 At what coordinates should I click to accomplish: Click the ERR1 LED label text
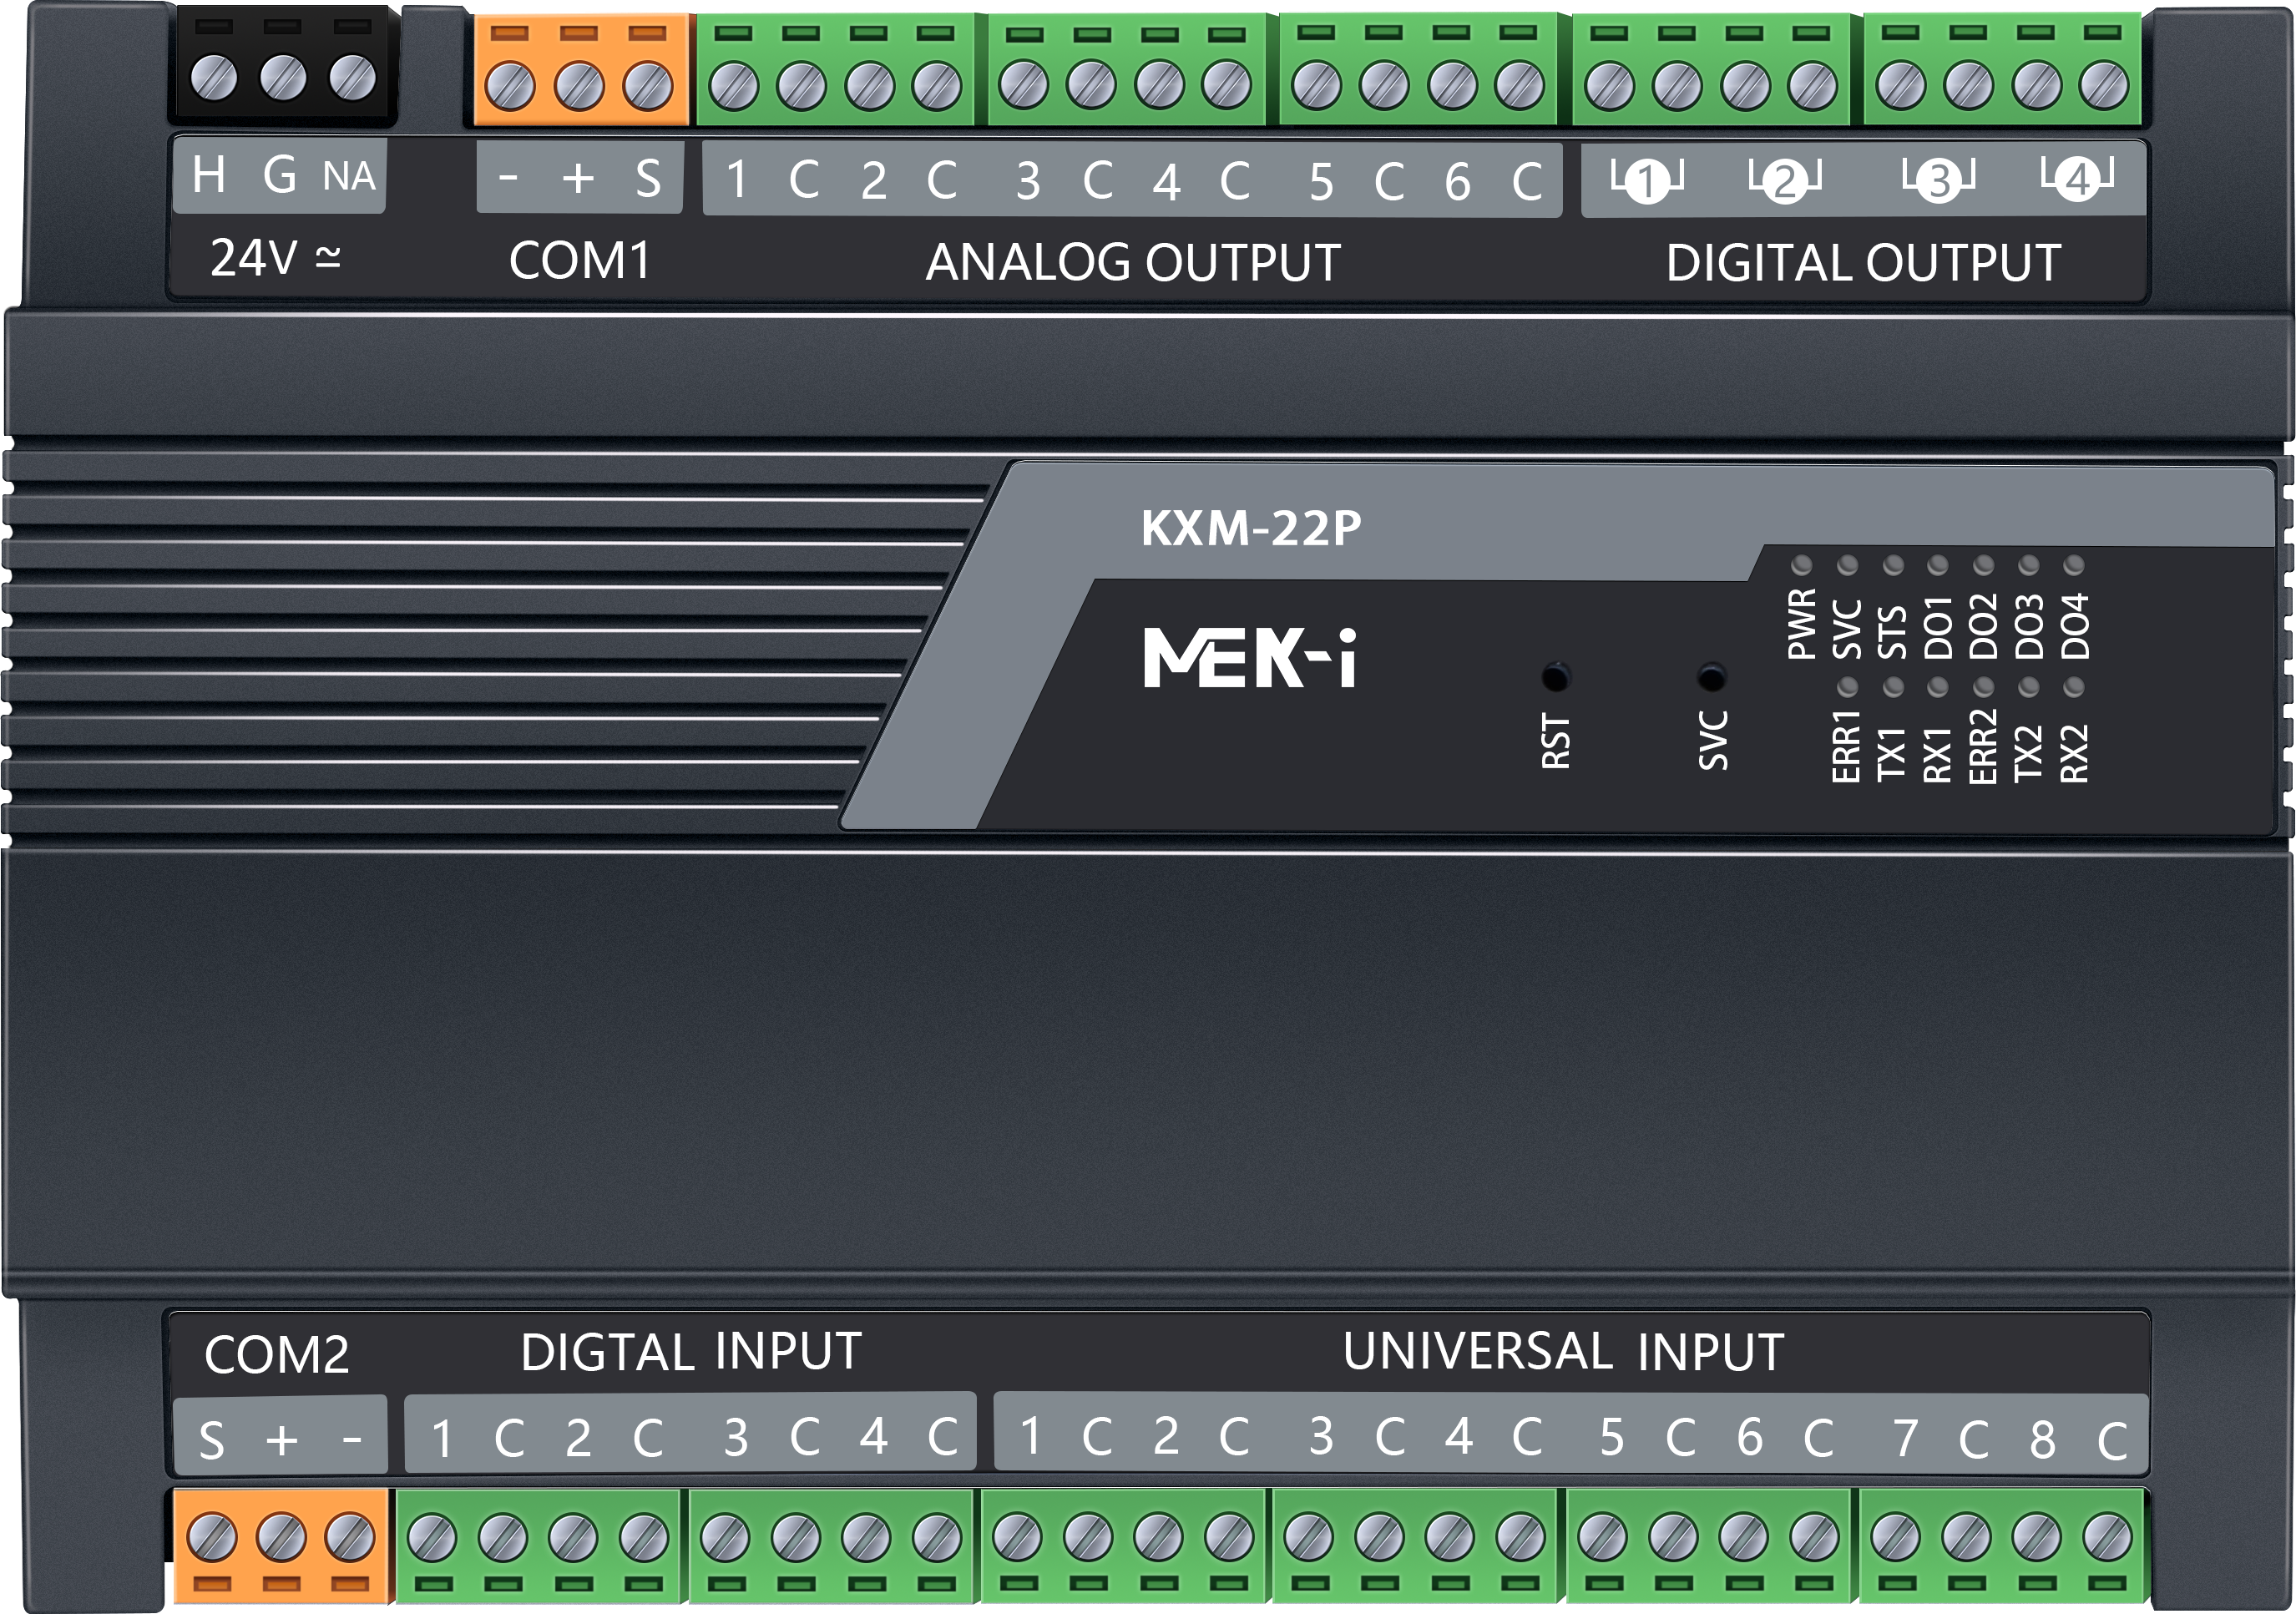(1846, 746)
